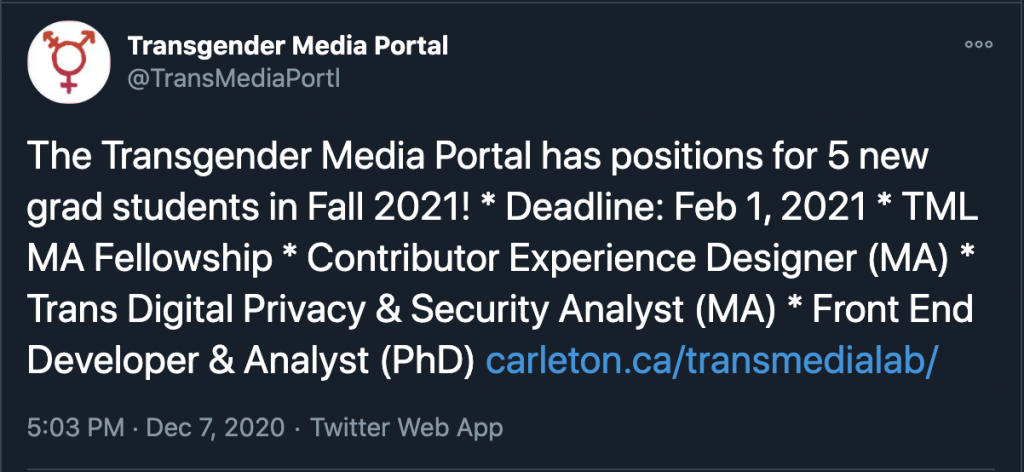
Task: Click the 'Security Analyst (MA)' phrase
Action: point(593,310)
